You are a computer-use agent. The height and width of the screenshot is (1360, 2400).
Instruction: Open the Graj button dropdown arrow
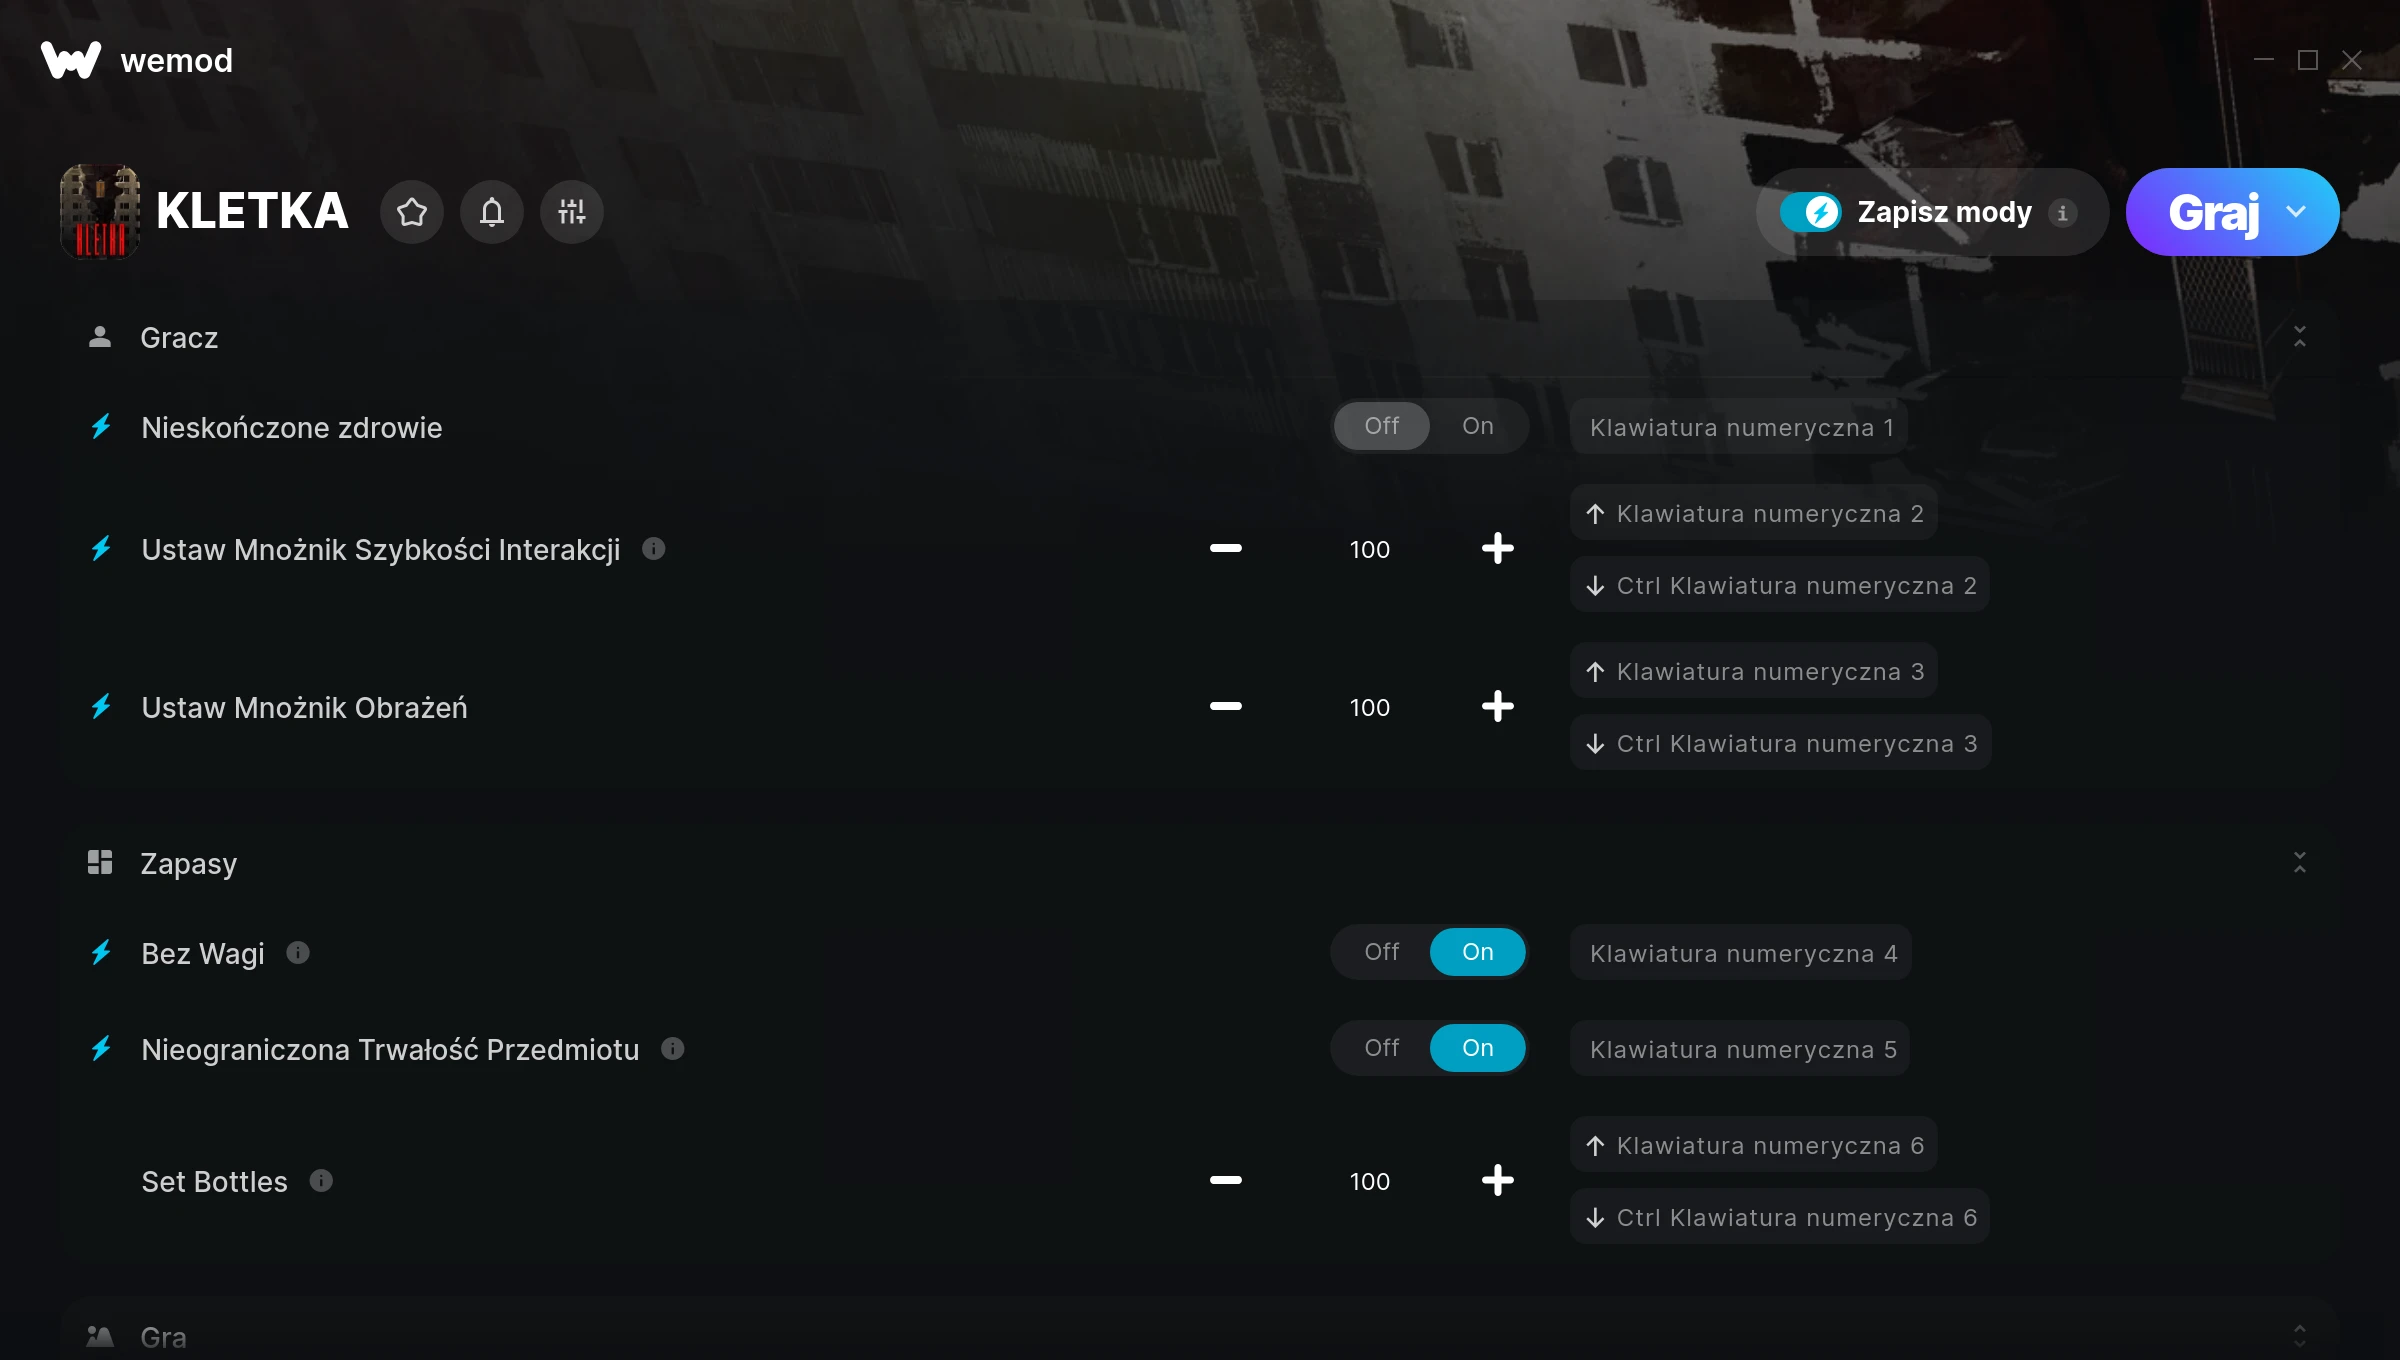[2296, 212]
